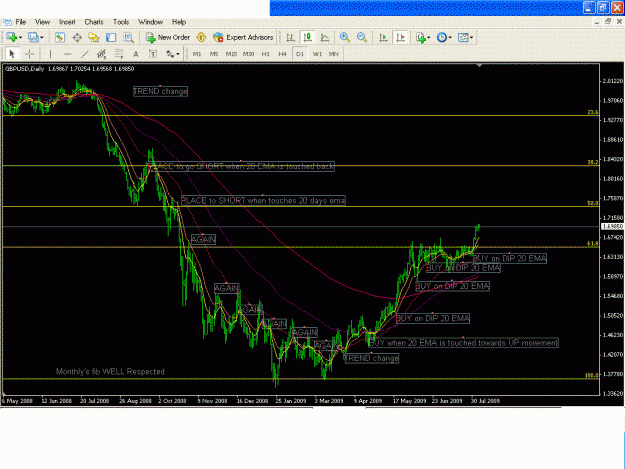Select the Text tool A icon
Viewport: 625px width, 469px height.
click(x=136, y=54)
